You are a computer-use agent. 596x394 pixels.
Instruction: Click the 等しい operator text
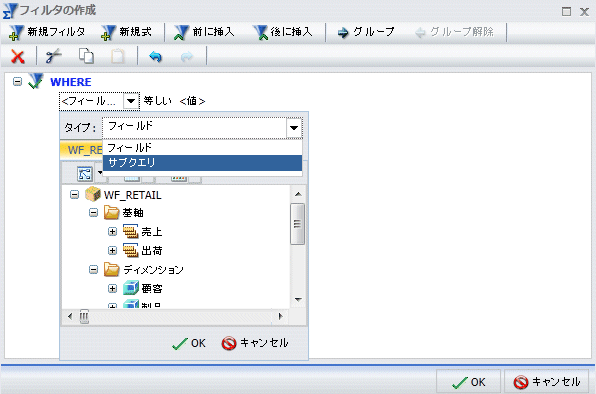coord(157,101)
